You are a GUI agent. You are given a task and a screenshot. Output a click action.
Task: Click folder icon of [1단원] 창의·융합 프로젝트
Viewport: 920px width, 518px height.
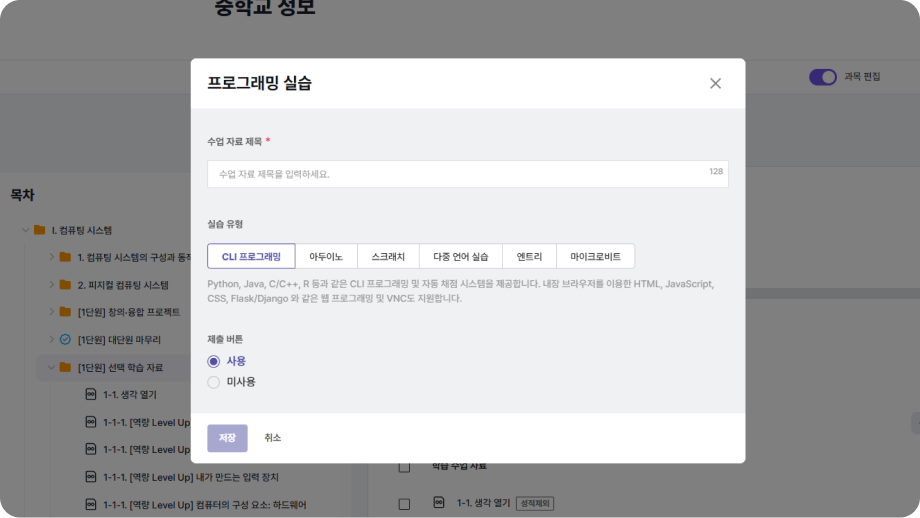coord(65,312)
